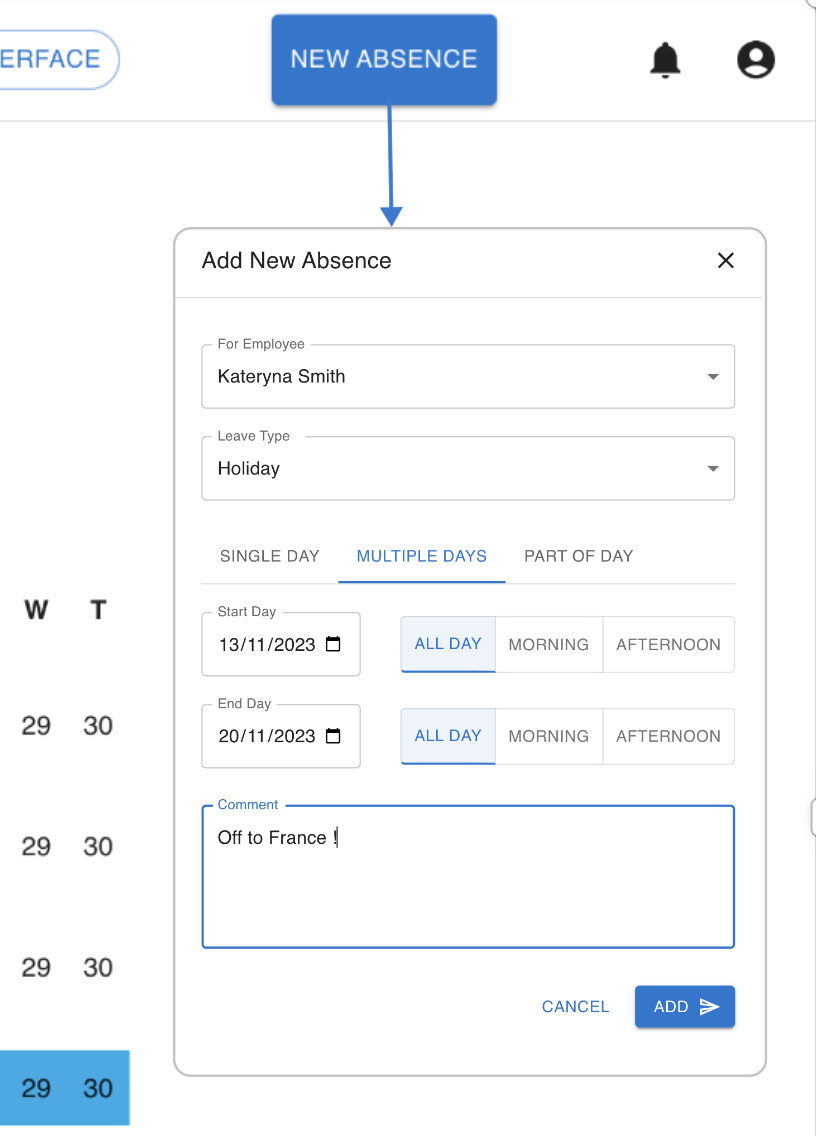Screen dimensions: 816x1136
Task: Open the End Day date picker icon
Action: click(x=333, y=737)
